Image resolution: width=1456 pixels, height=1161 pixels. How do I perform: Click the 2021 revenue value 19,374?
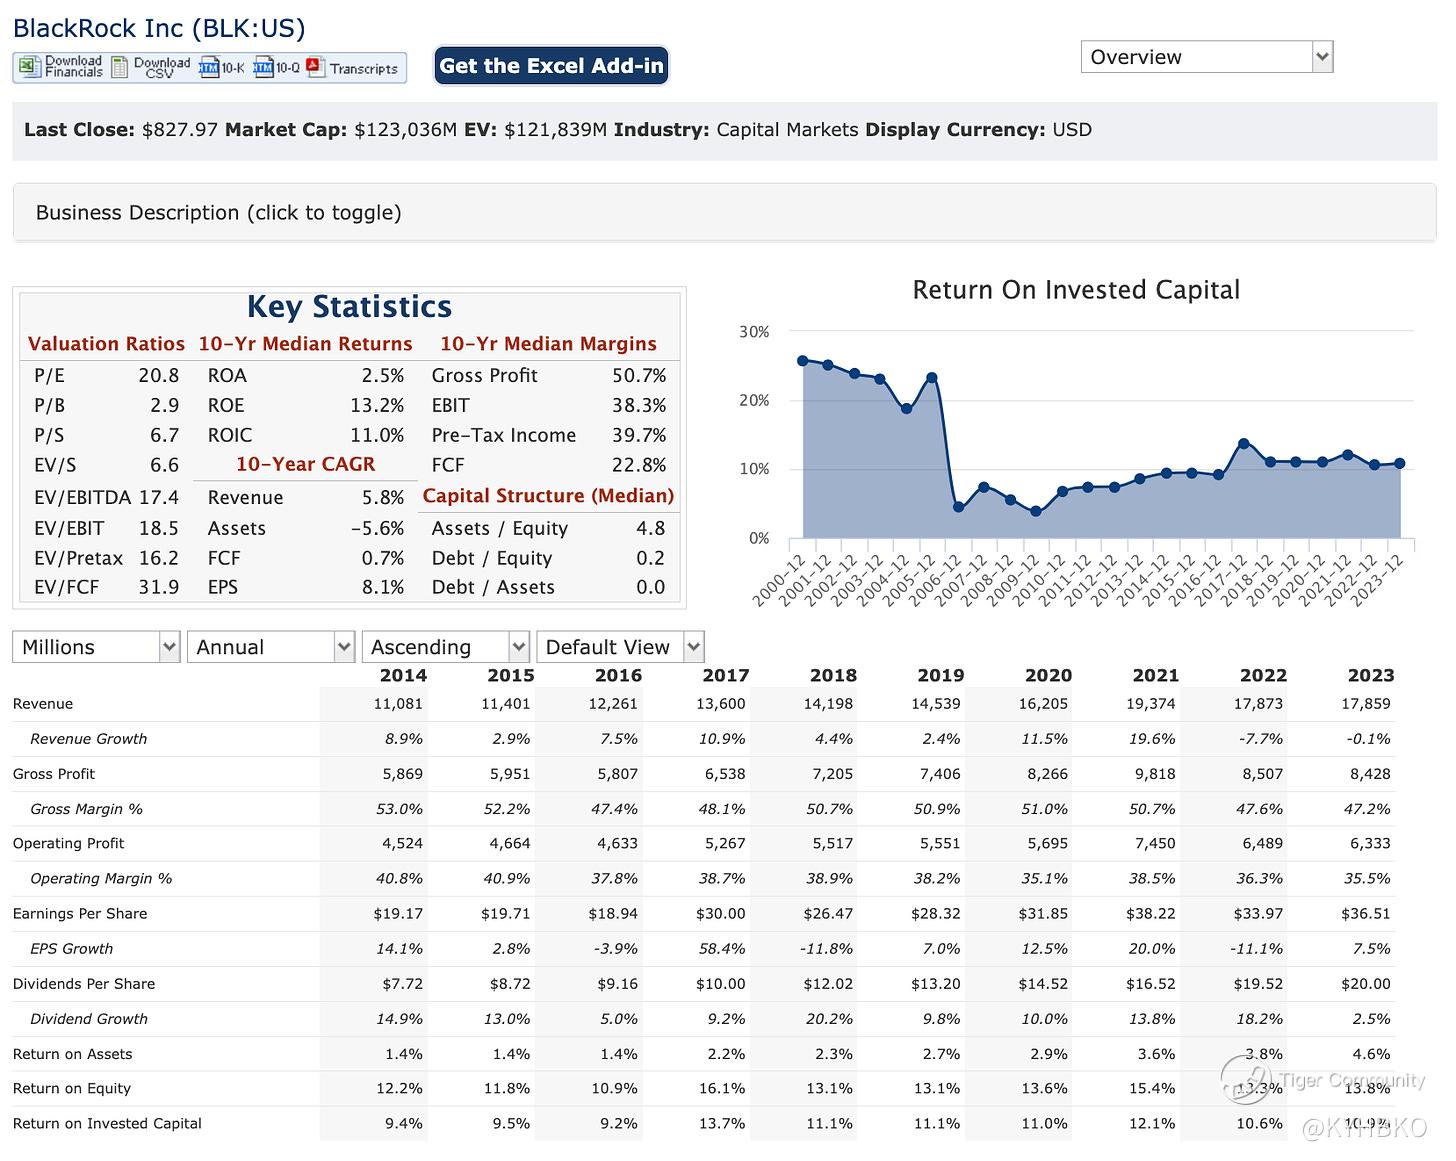pos(1151,704)
